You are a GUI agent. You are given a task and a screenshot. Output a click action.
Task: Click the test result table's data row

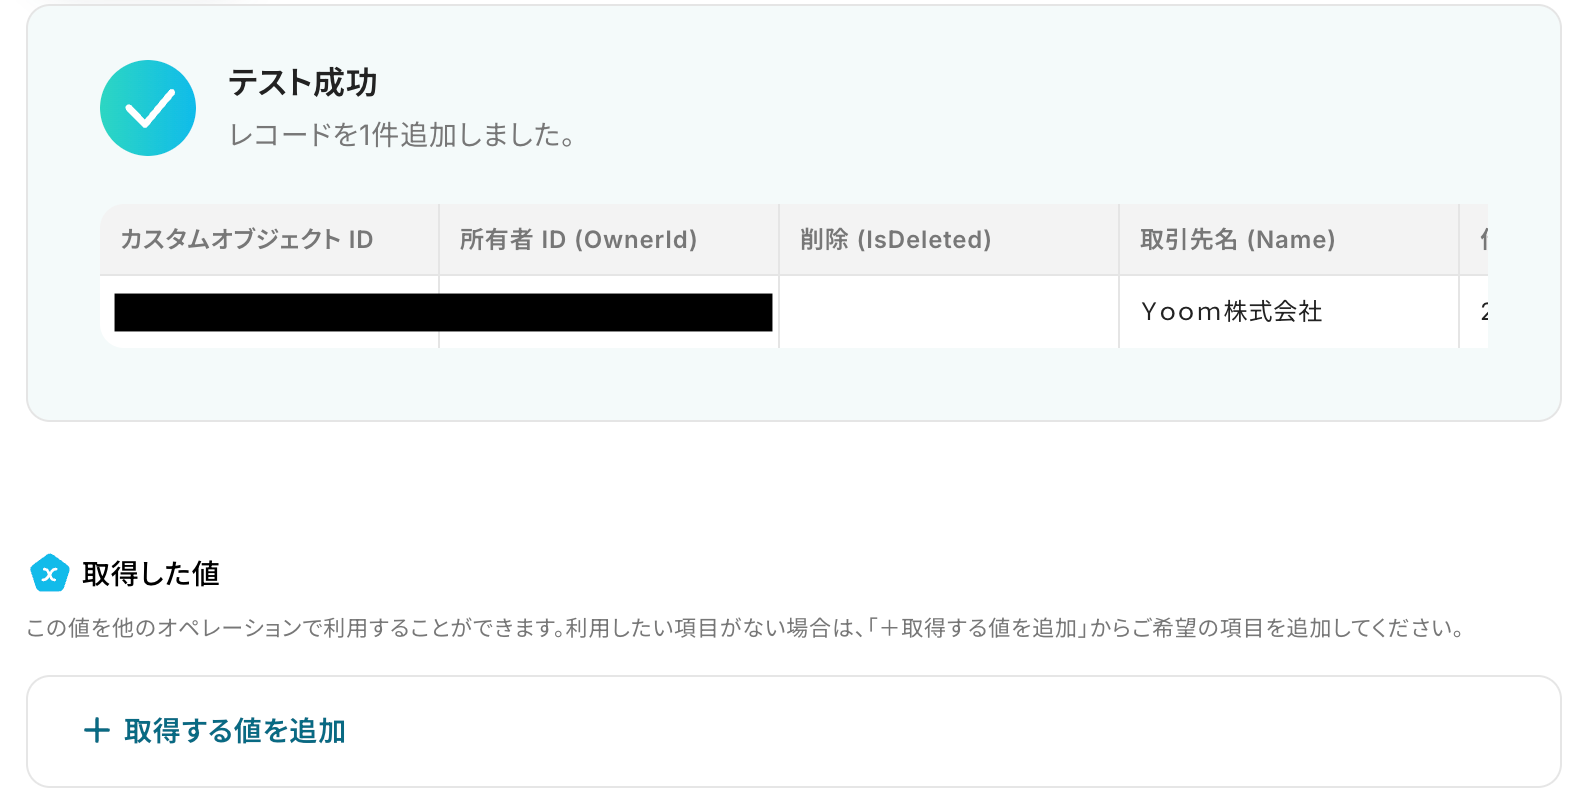point(794,312)
